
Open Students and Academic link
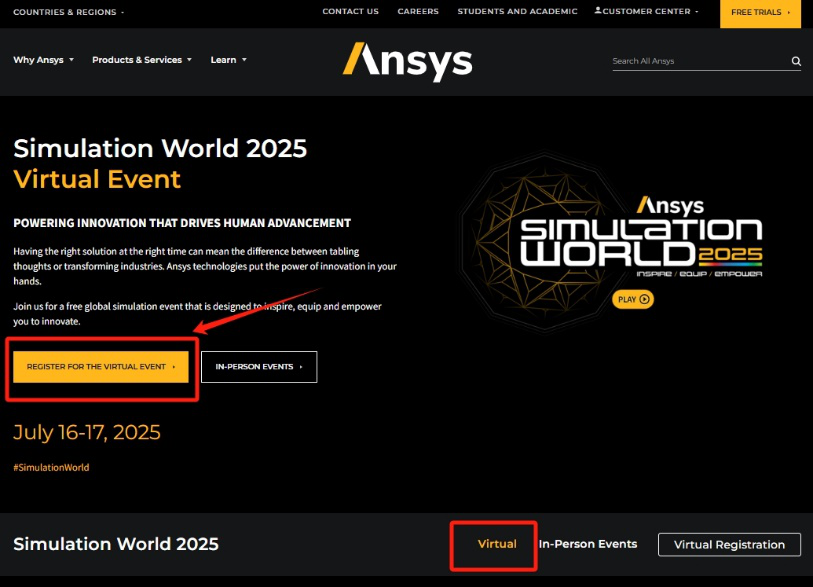point(517,11)
